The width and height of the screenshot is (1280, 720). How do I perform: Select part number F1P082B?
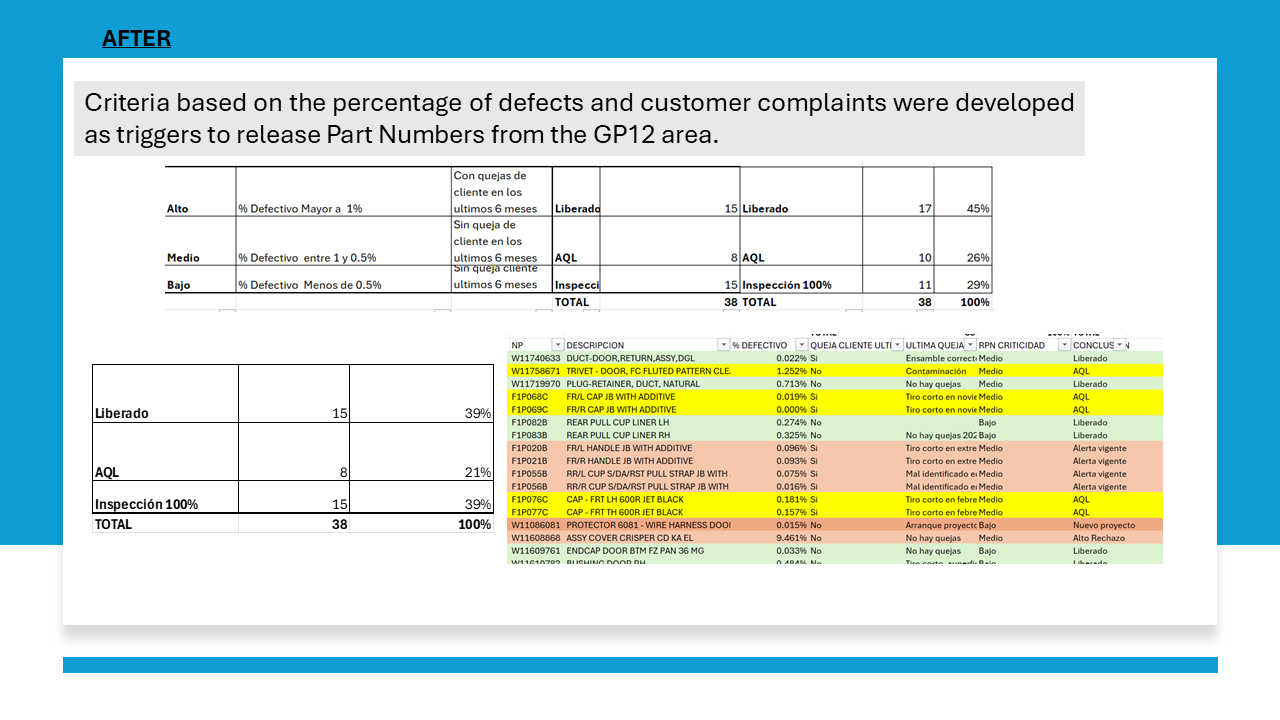click(x=530, y=423)
